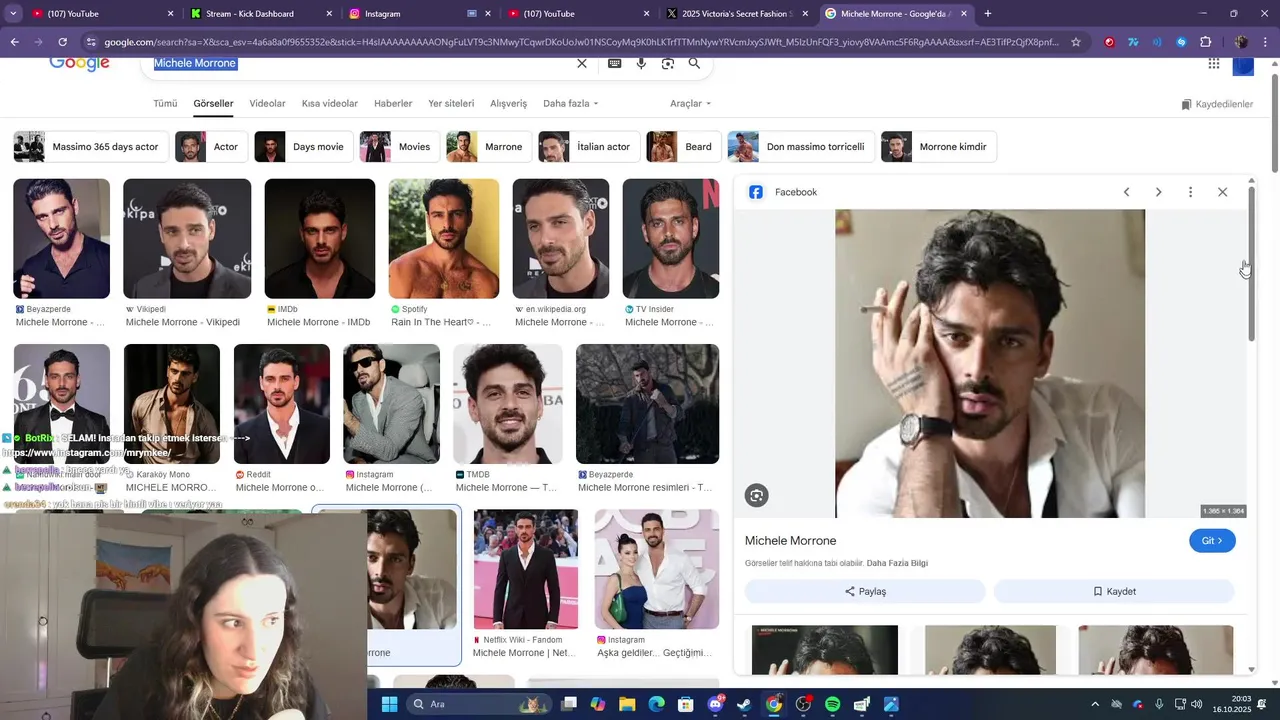
Task: Open Kaydedilenler saved items
Action: (x=1217, y=104)
